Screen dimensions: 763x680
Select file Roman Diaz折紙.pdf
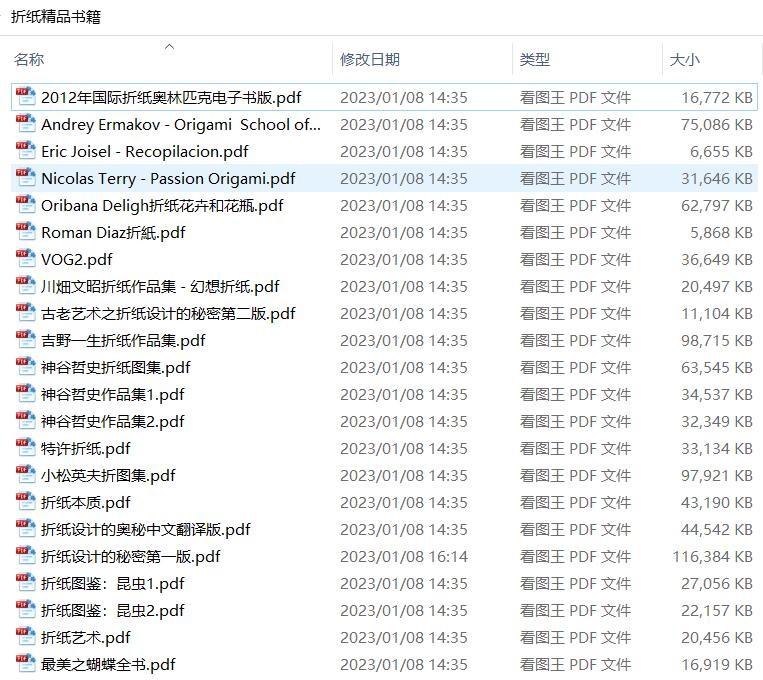tap(113, 233)
